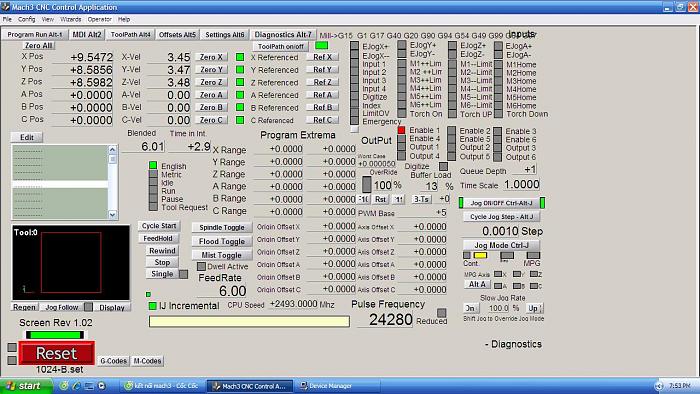Click the Jog Mode Ctrl-J button

[501, 245]
